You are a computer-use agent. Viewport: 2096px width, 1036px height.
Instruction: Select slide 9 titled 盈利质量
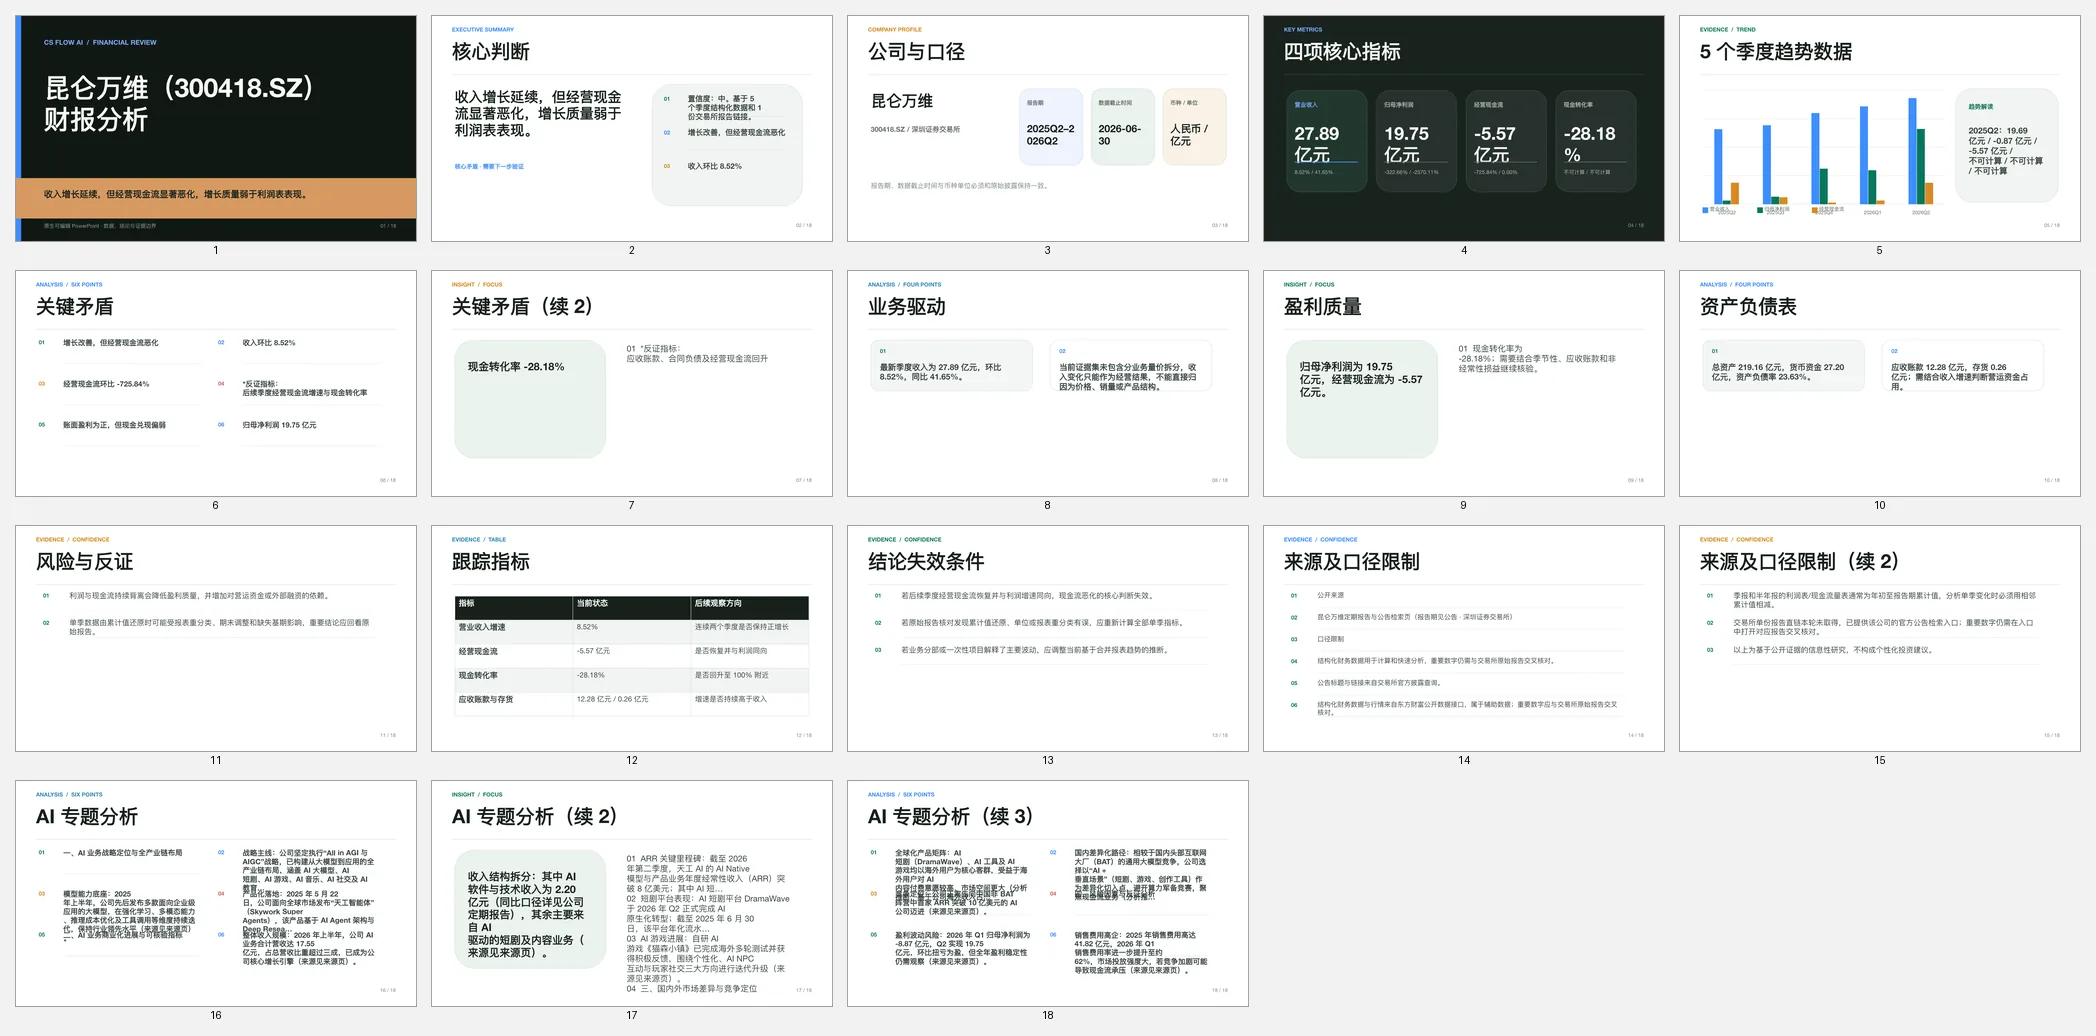[x=1464, y=383]
